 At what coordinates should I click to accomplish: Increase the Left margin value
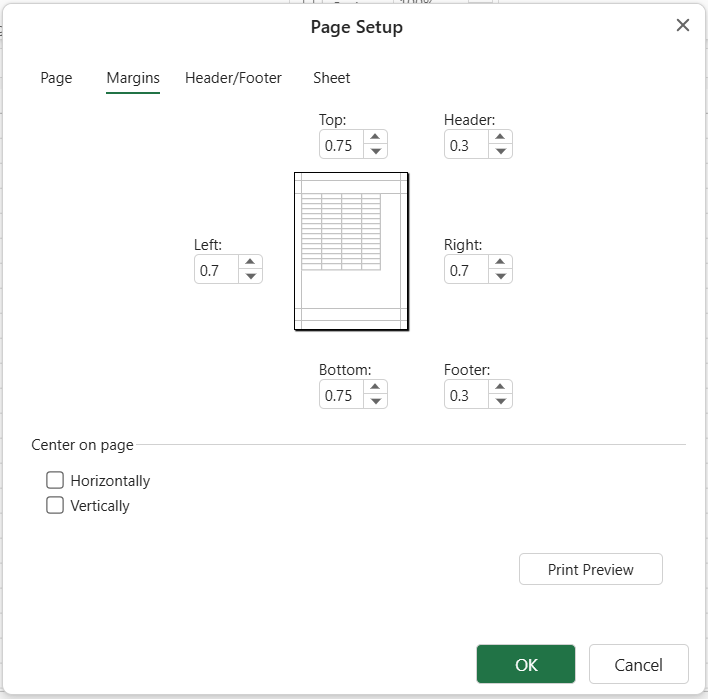(x=251, y=262)
